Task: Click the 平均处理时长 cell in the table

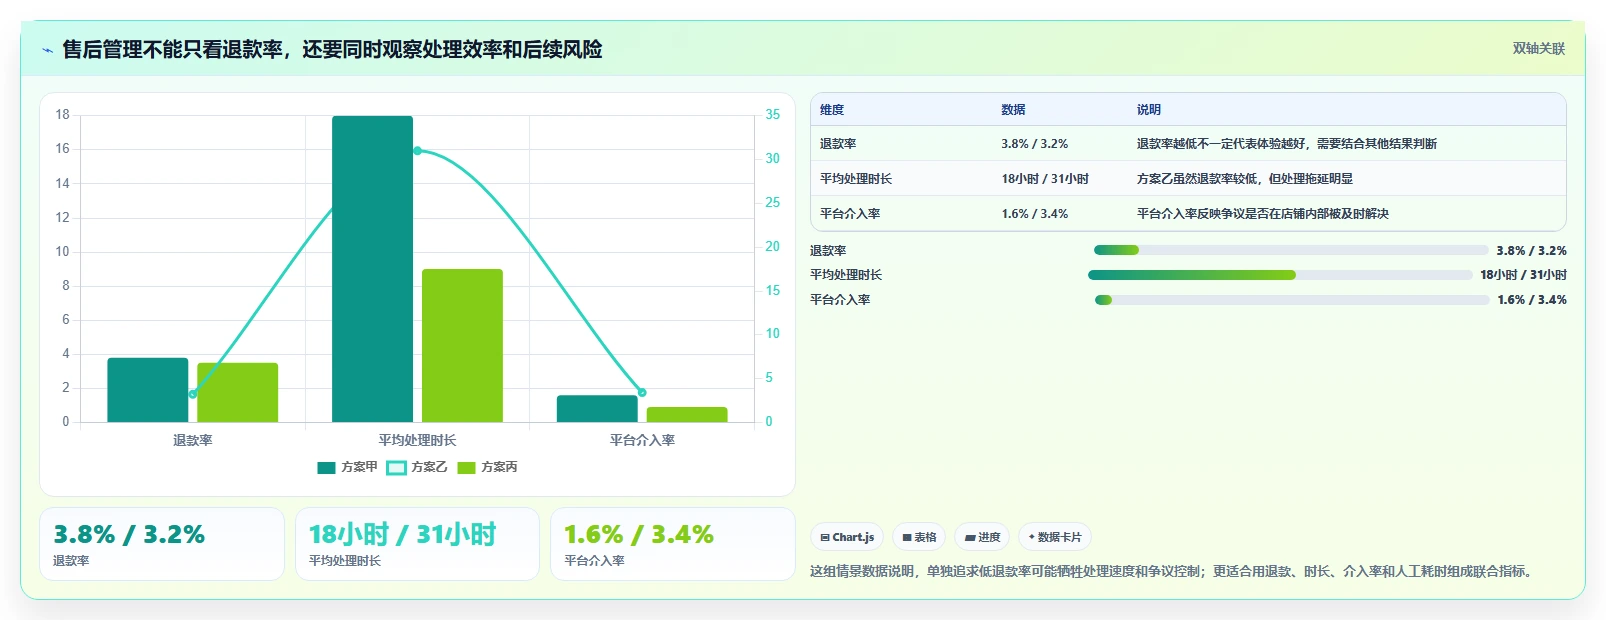Action: (x=856, y=179)
